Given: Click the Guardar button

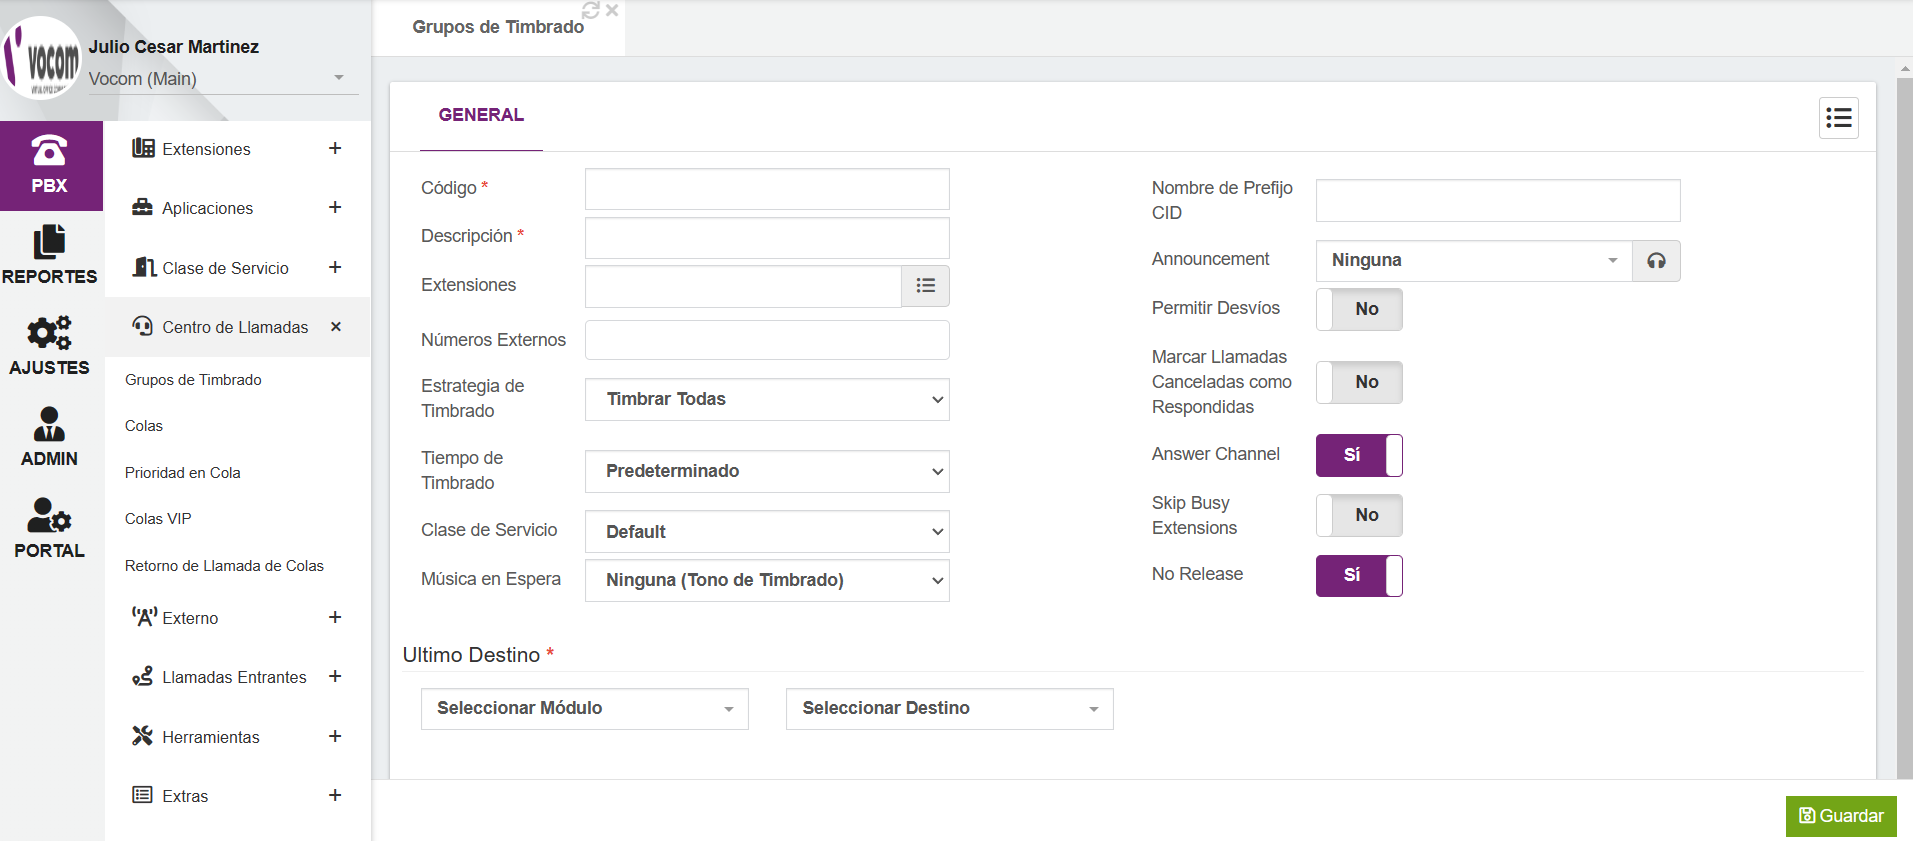Looking at the screenshot, I should click(x=1840, y=816).
